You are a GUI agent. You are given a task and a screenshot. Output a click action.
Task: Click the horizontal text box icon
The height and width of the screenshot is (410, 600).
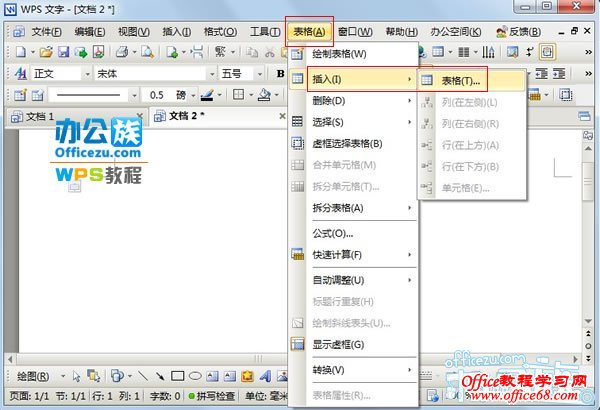point(212,376)
